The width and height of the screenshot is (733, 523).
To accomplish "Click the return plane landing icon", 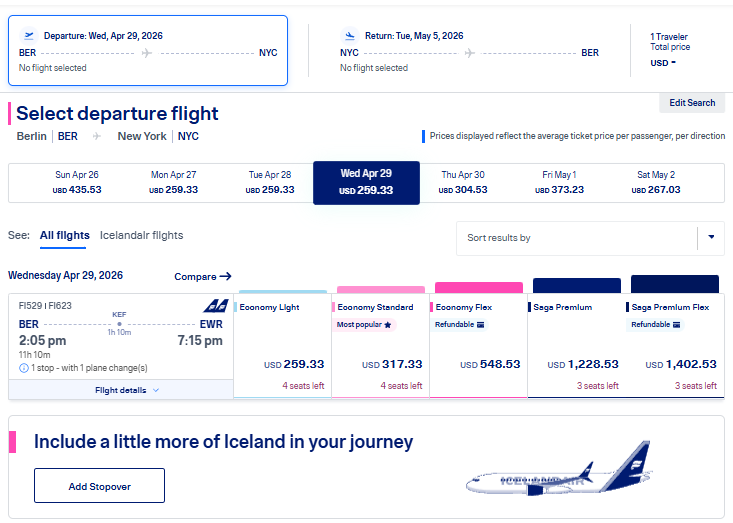I will [350, 36].
